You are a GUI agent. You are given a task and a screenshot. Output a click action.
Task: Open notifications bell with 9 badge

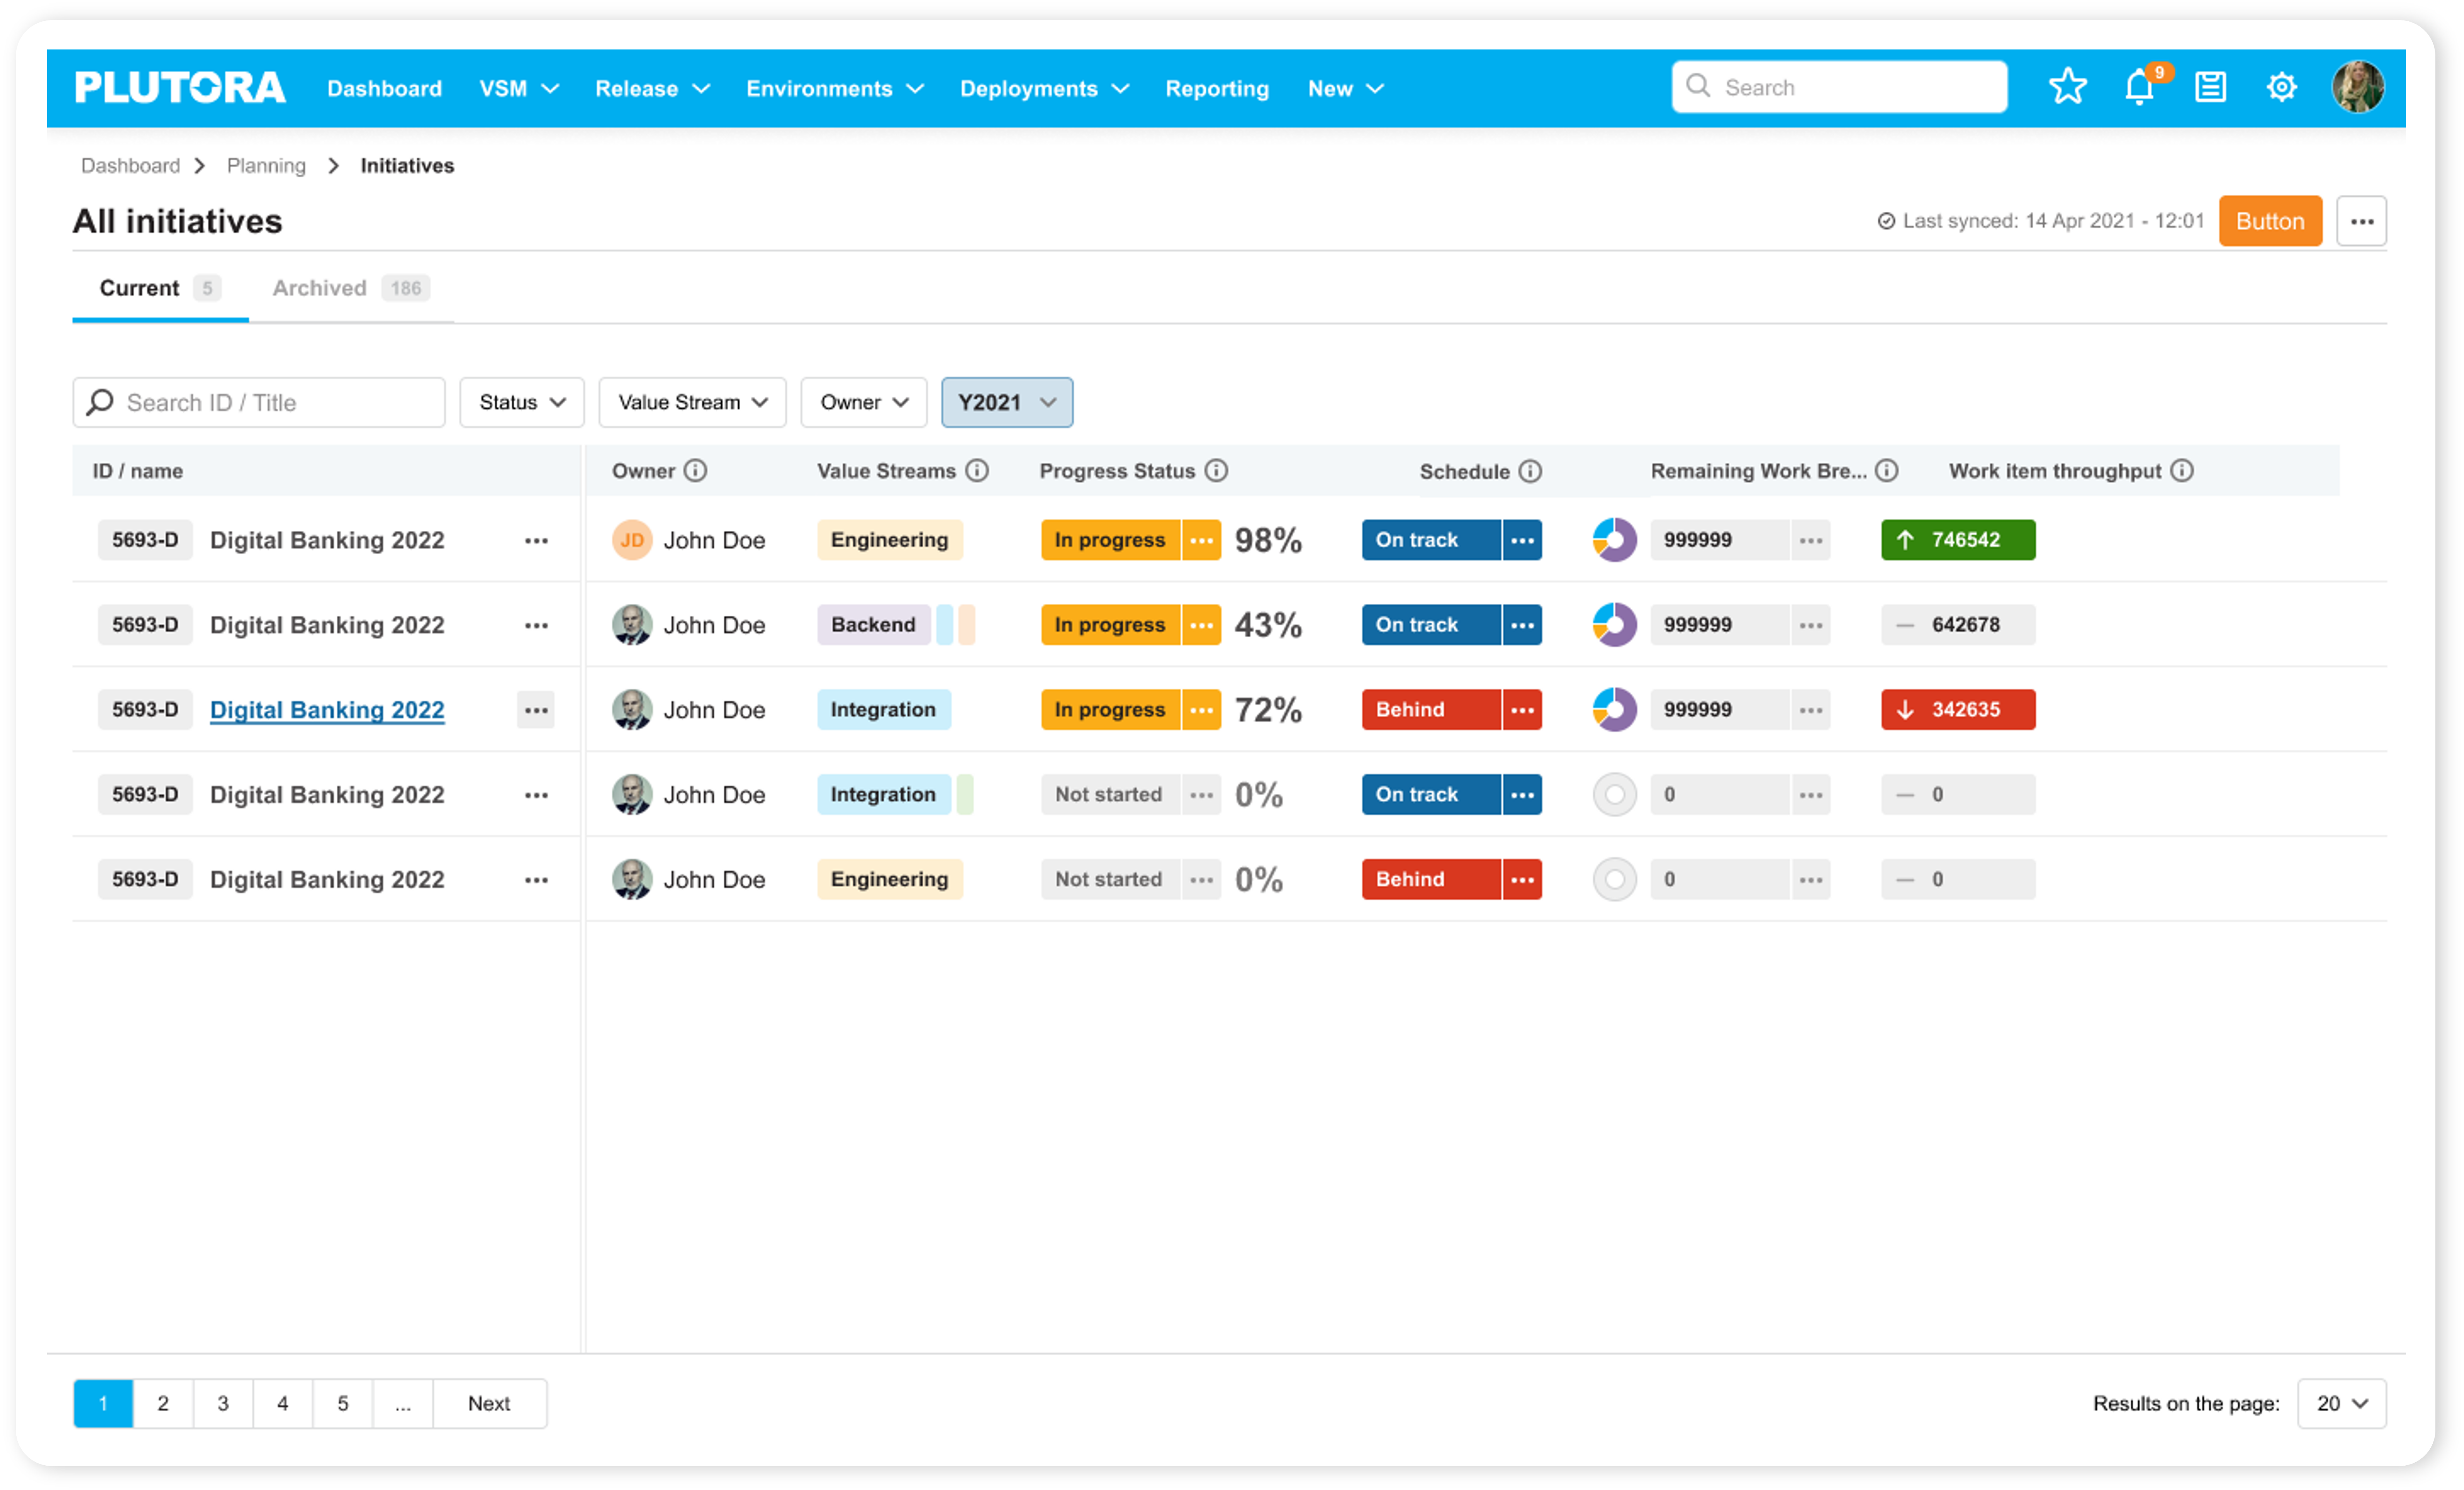click(x=2141, y=86)
